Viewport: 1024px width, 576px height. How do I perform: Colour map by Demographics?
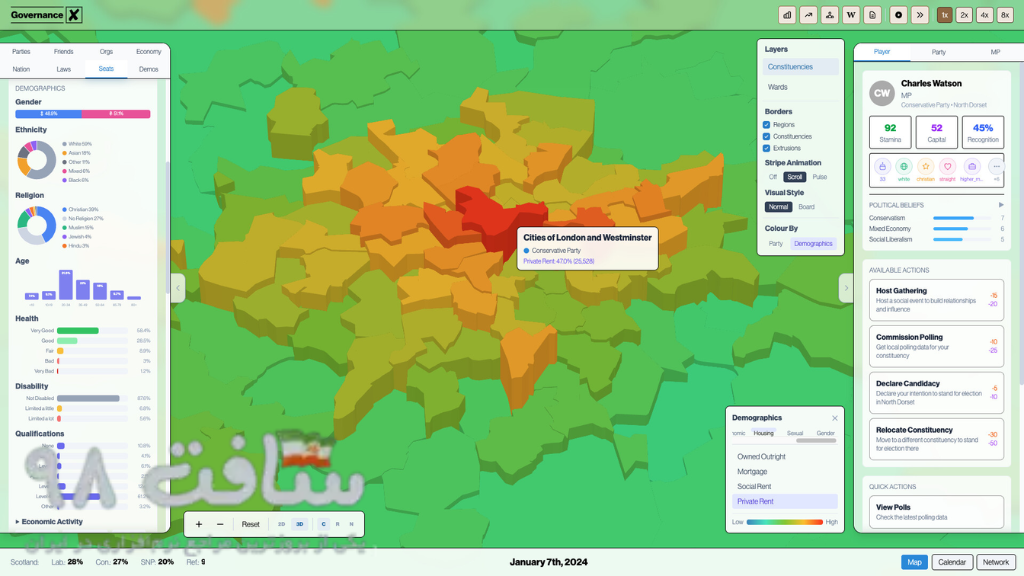click(813, 244)
